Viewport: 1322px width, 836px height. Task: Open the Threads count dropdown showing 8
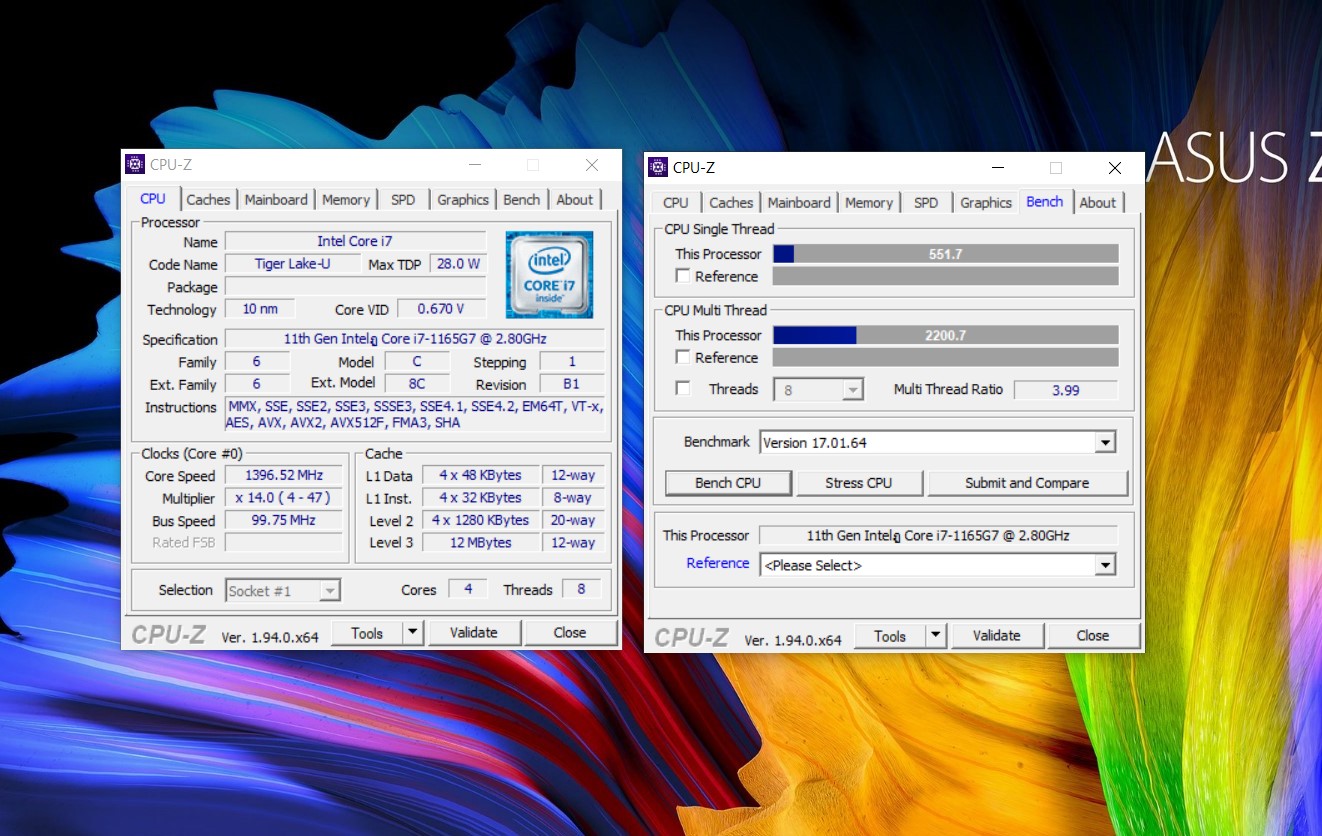coord(818,390)
